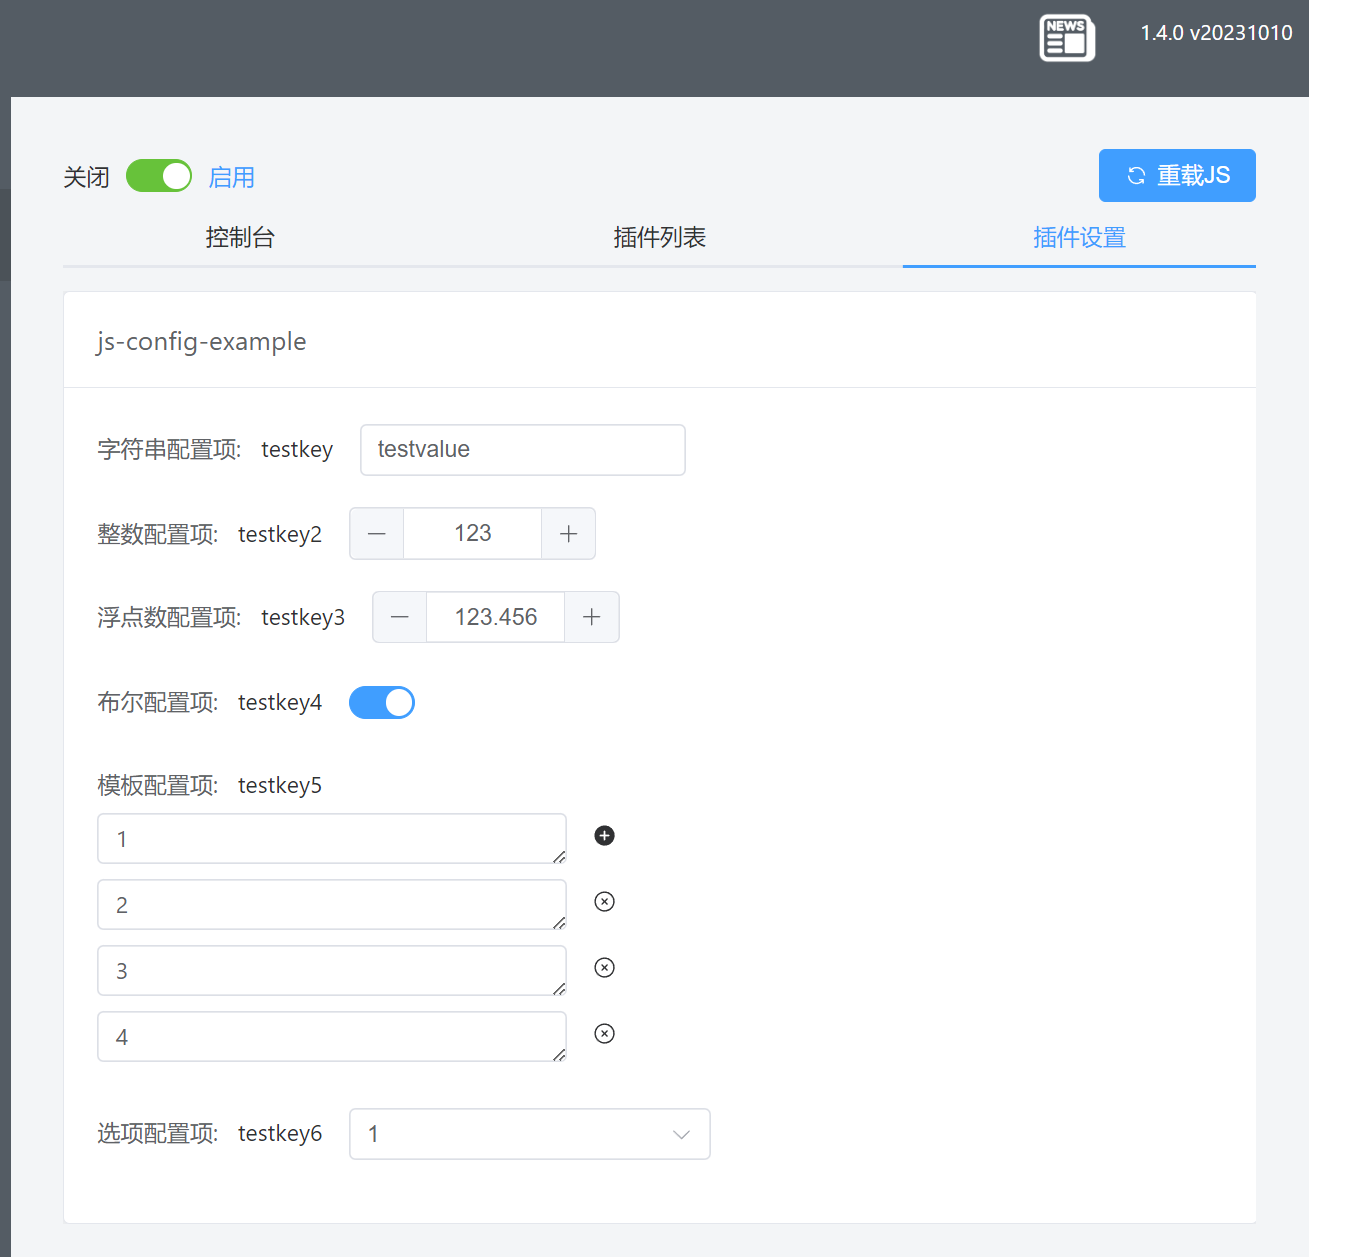This screenshot has width=1353, height=1257.
Task: Click plus icon to increment testkey3
Action: [591, 617]
